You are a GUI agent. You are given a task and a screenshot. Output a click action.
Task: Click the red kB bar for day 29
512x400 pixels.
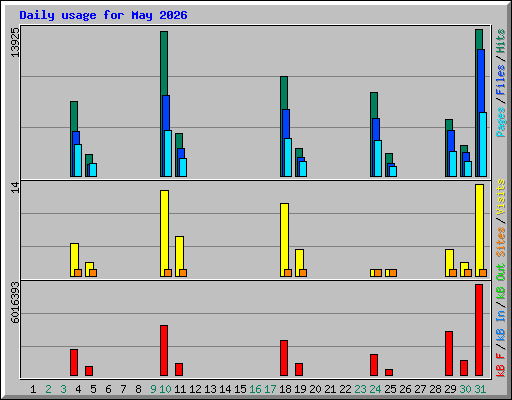point(449,353)
